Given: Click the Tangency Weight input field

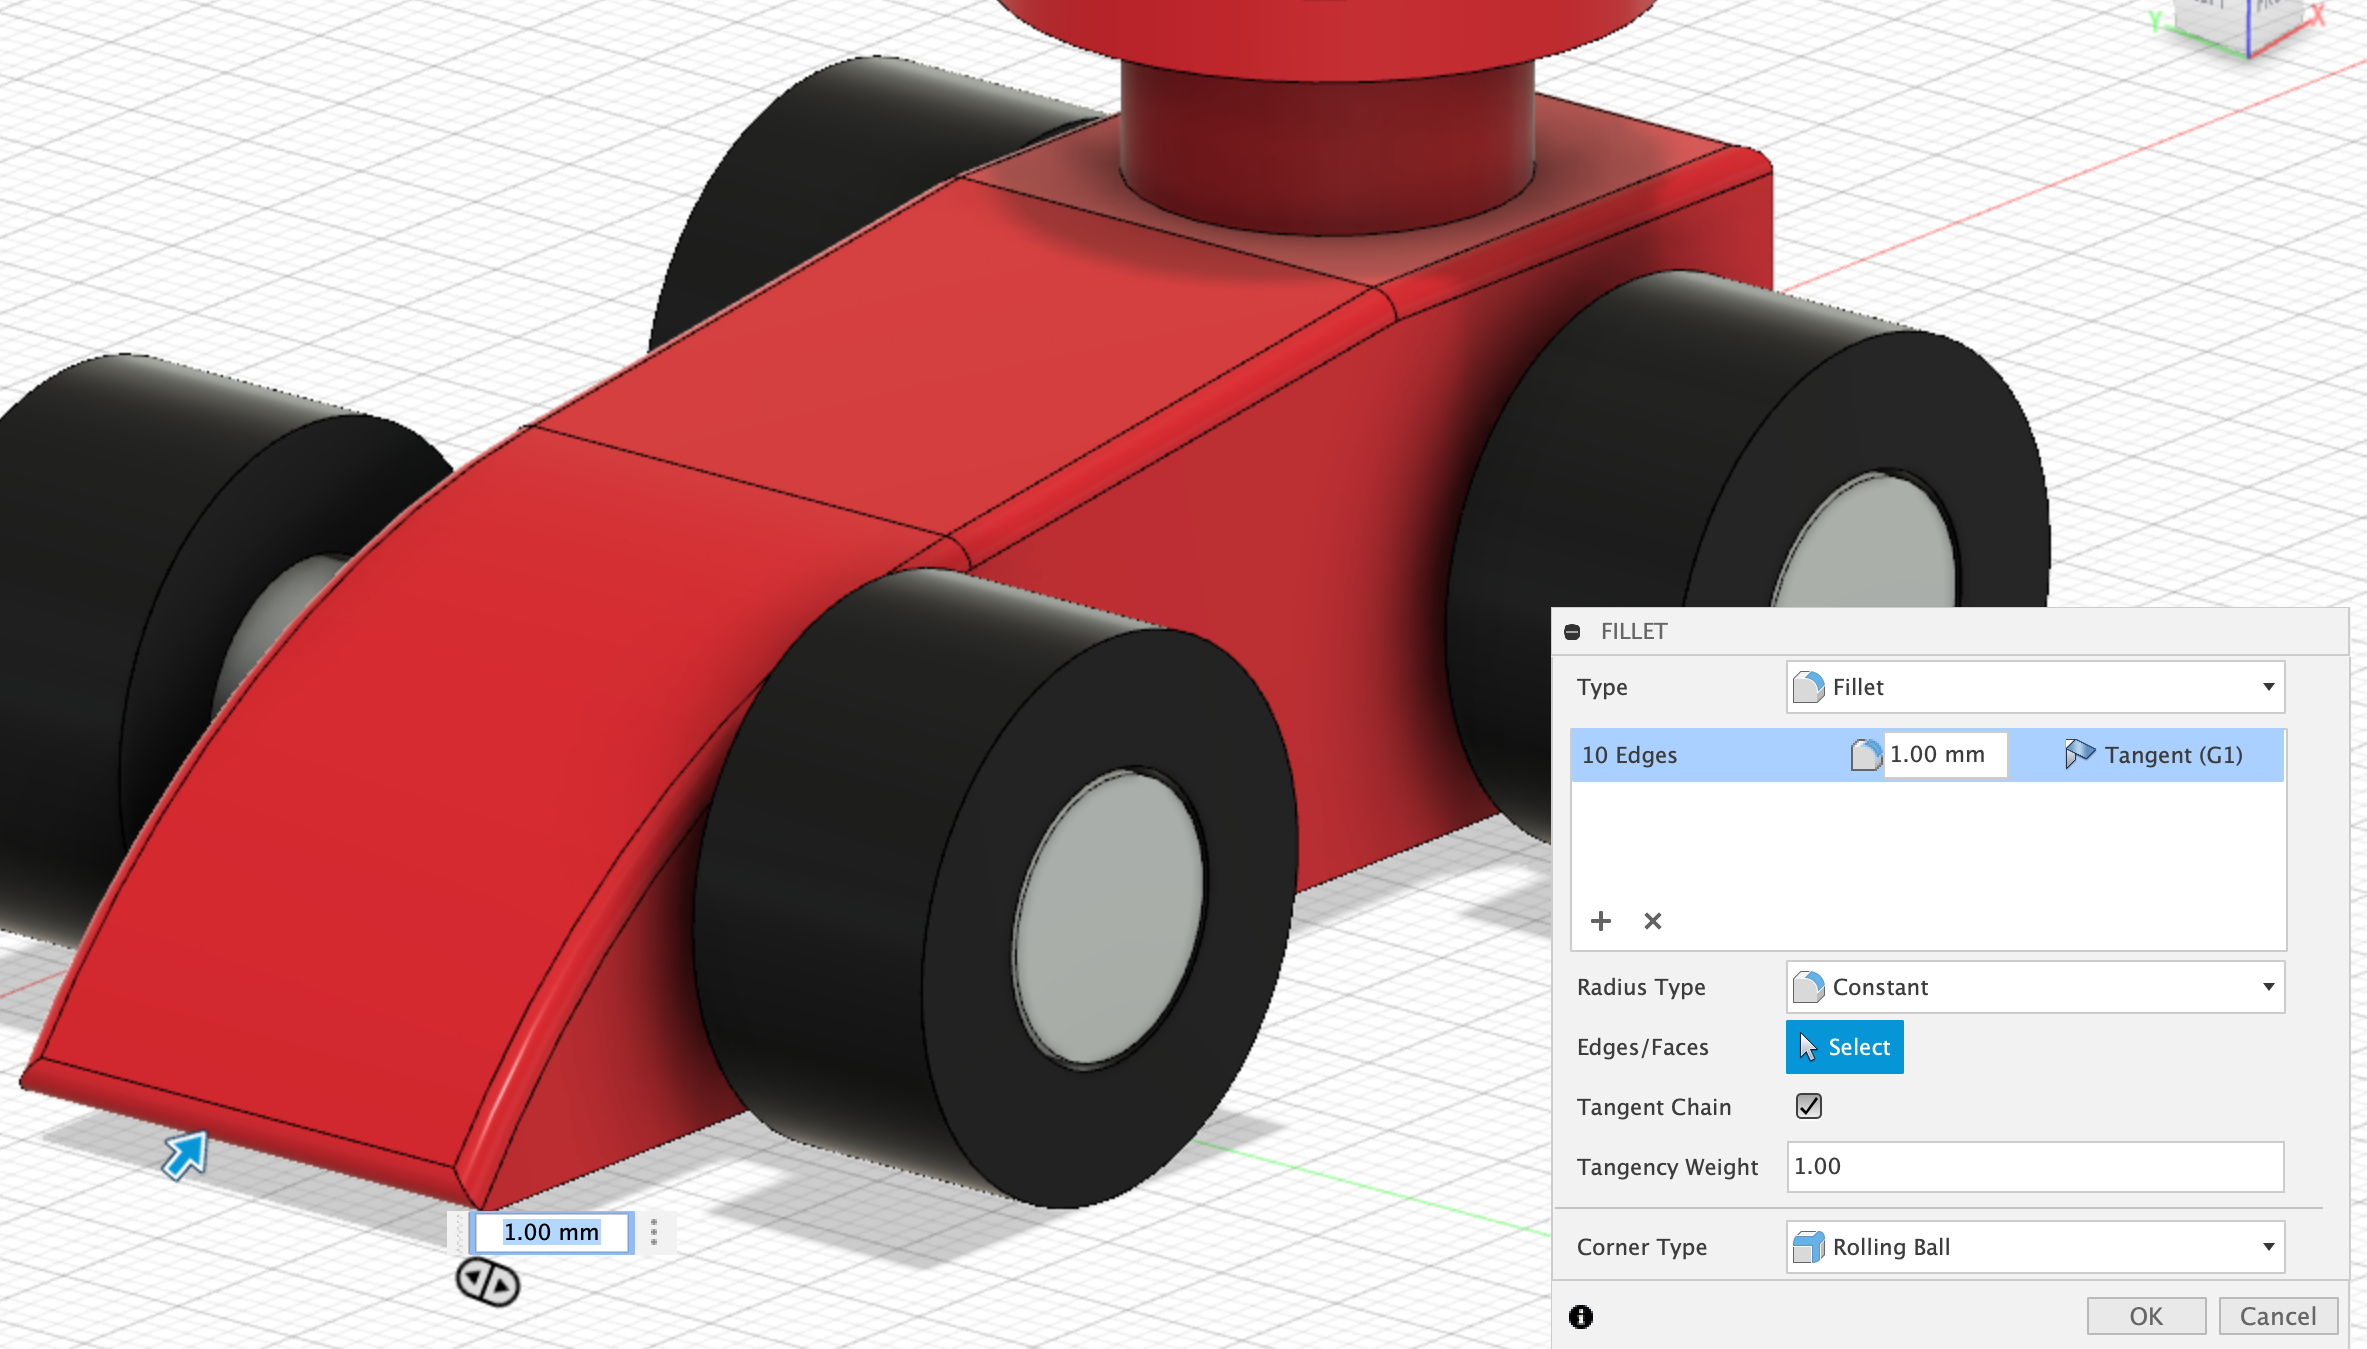Looking at the screenshot, I should pyautogui.click(x=2035, y=1167).
